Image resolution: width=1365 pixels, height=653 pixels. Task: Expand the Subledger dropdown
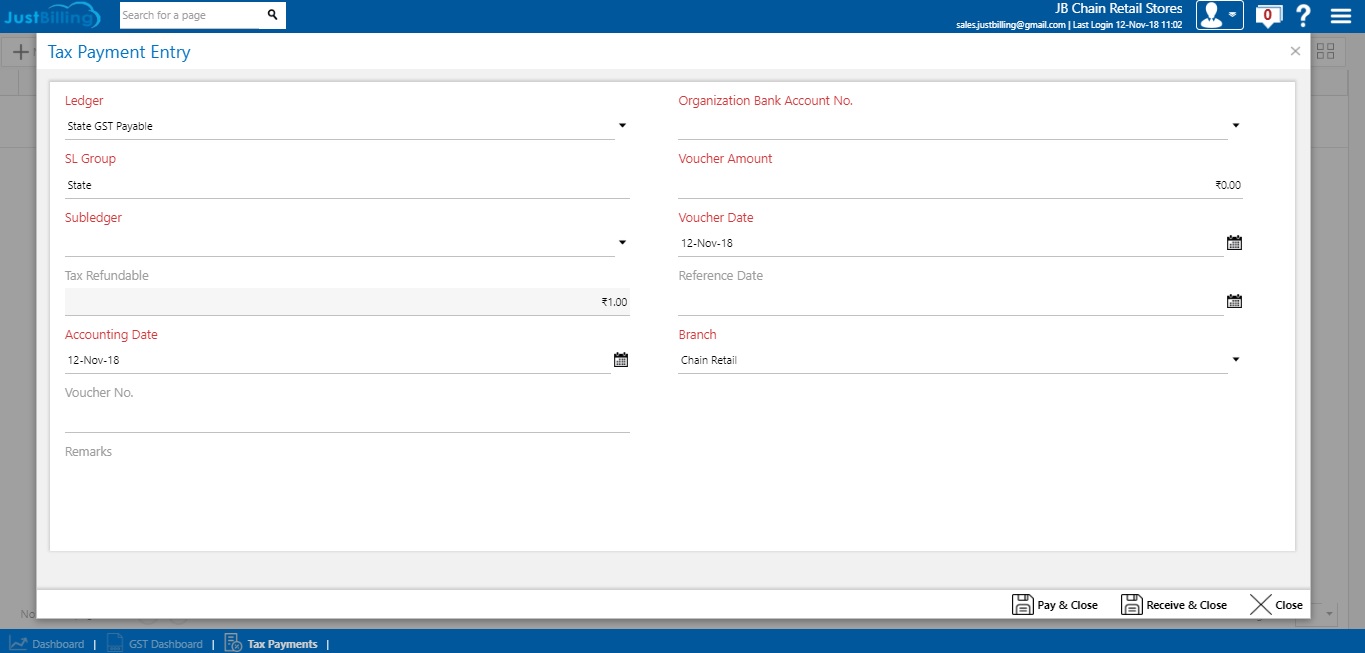point(622,242)
